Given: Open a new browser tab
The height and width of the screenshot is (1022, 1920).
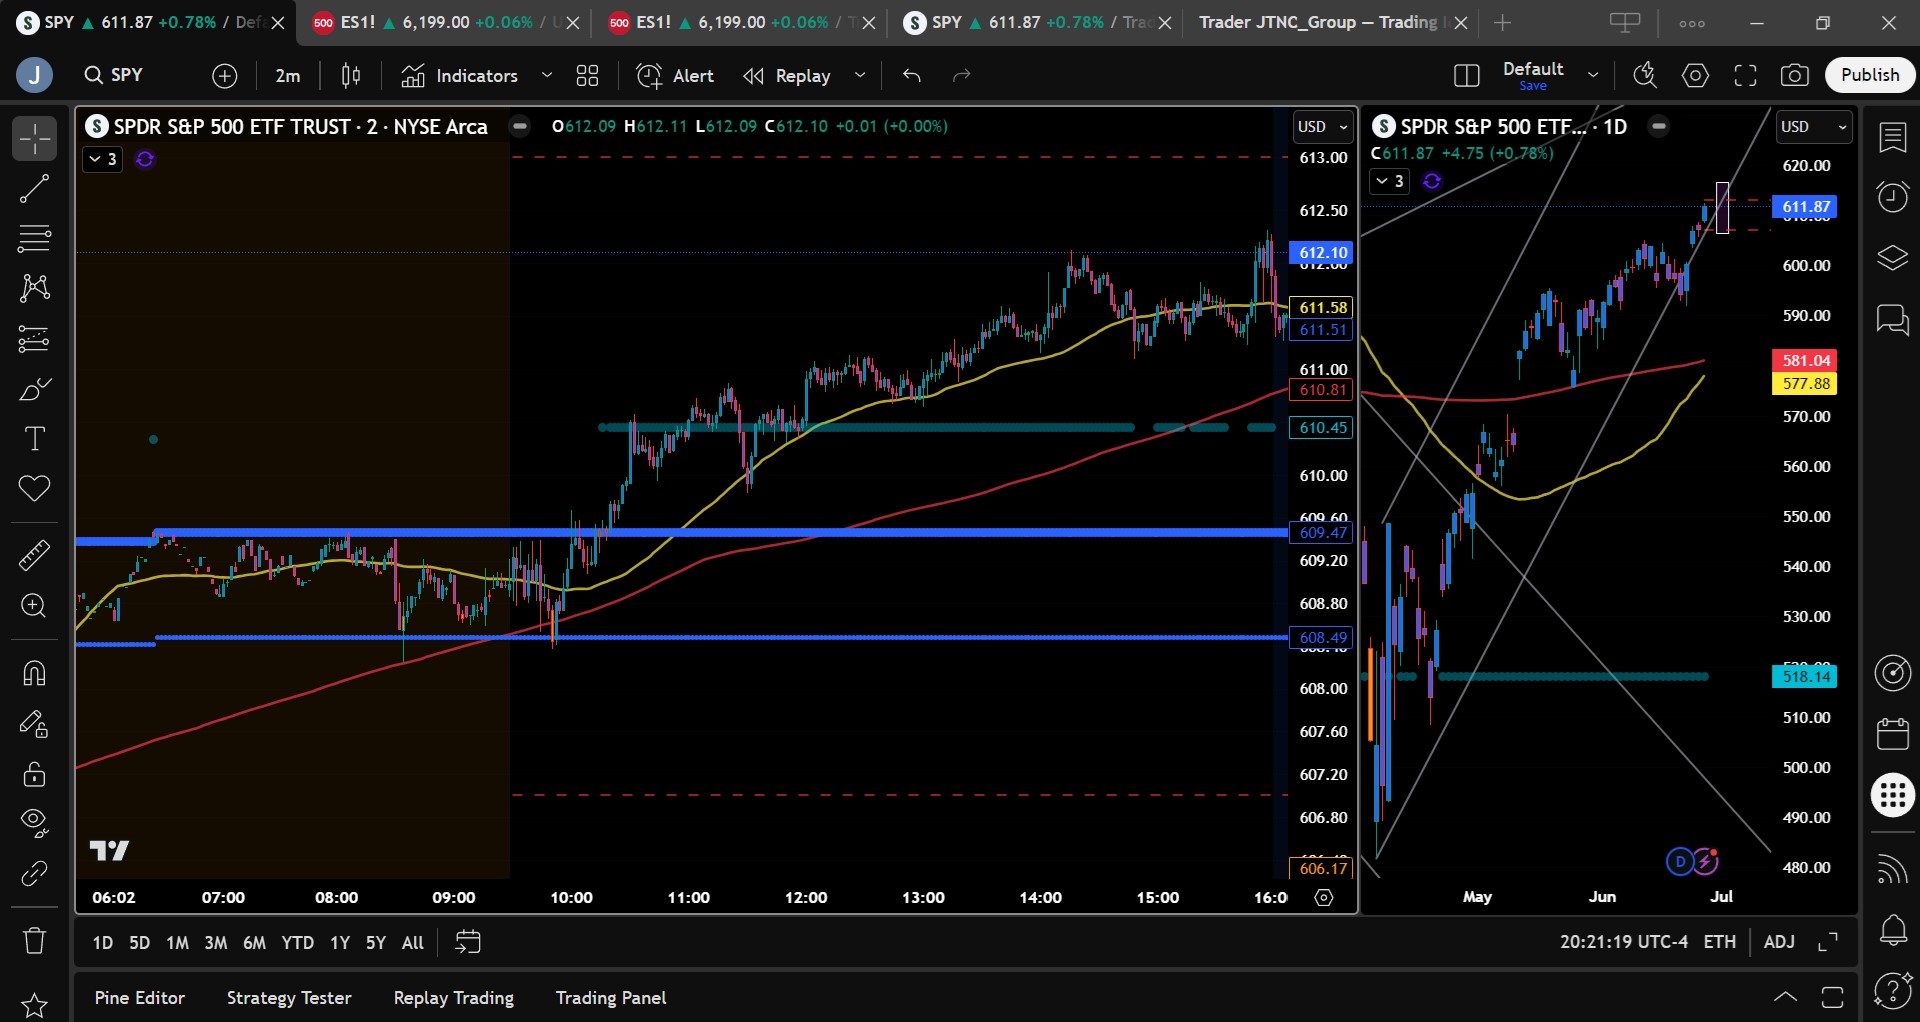Looking at the screenshot, I should [x=1502, y=22].
